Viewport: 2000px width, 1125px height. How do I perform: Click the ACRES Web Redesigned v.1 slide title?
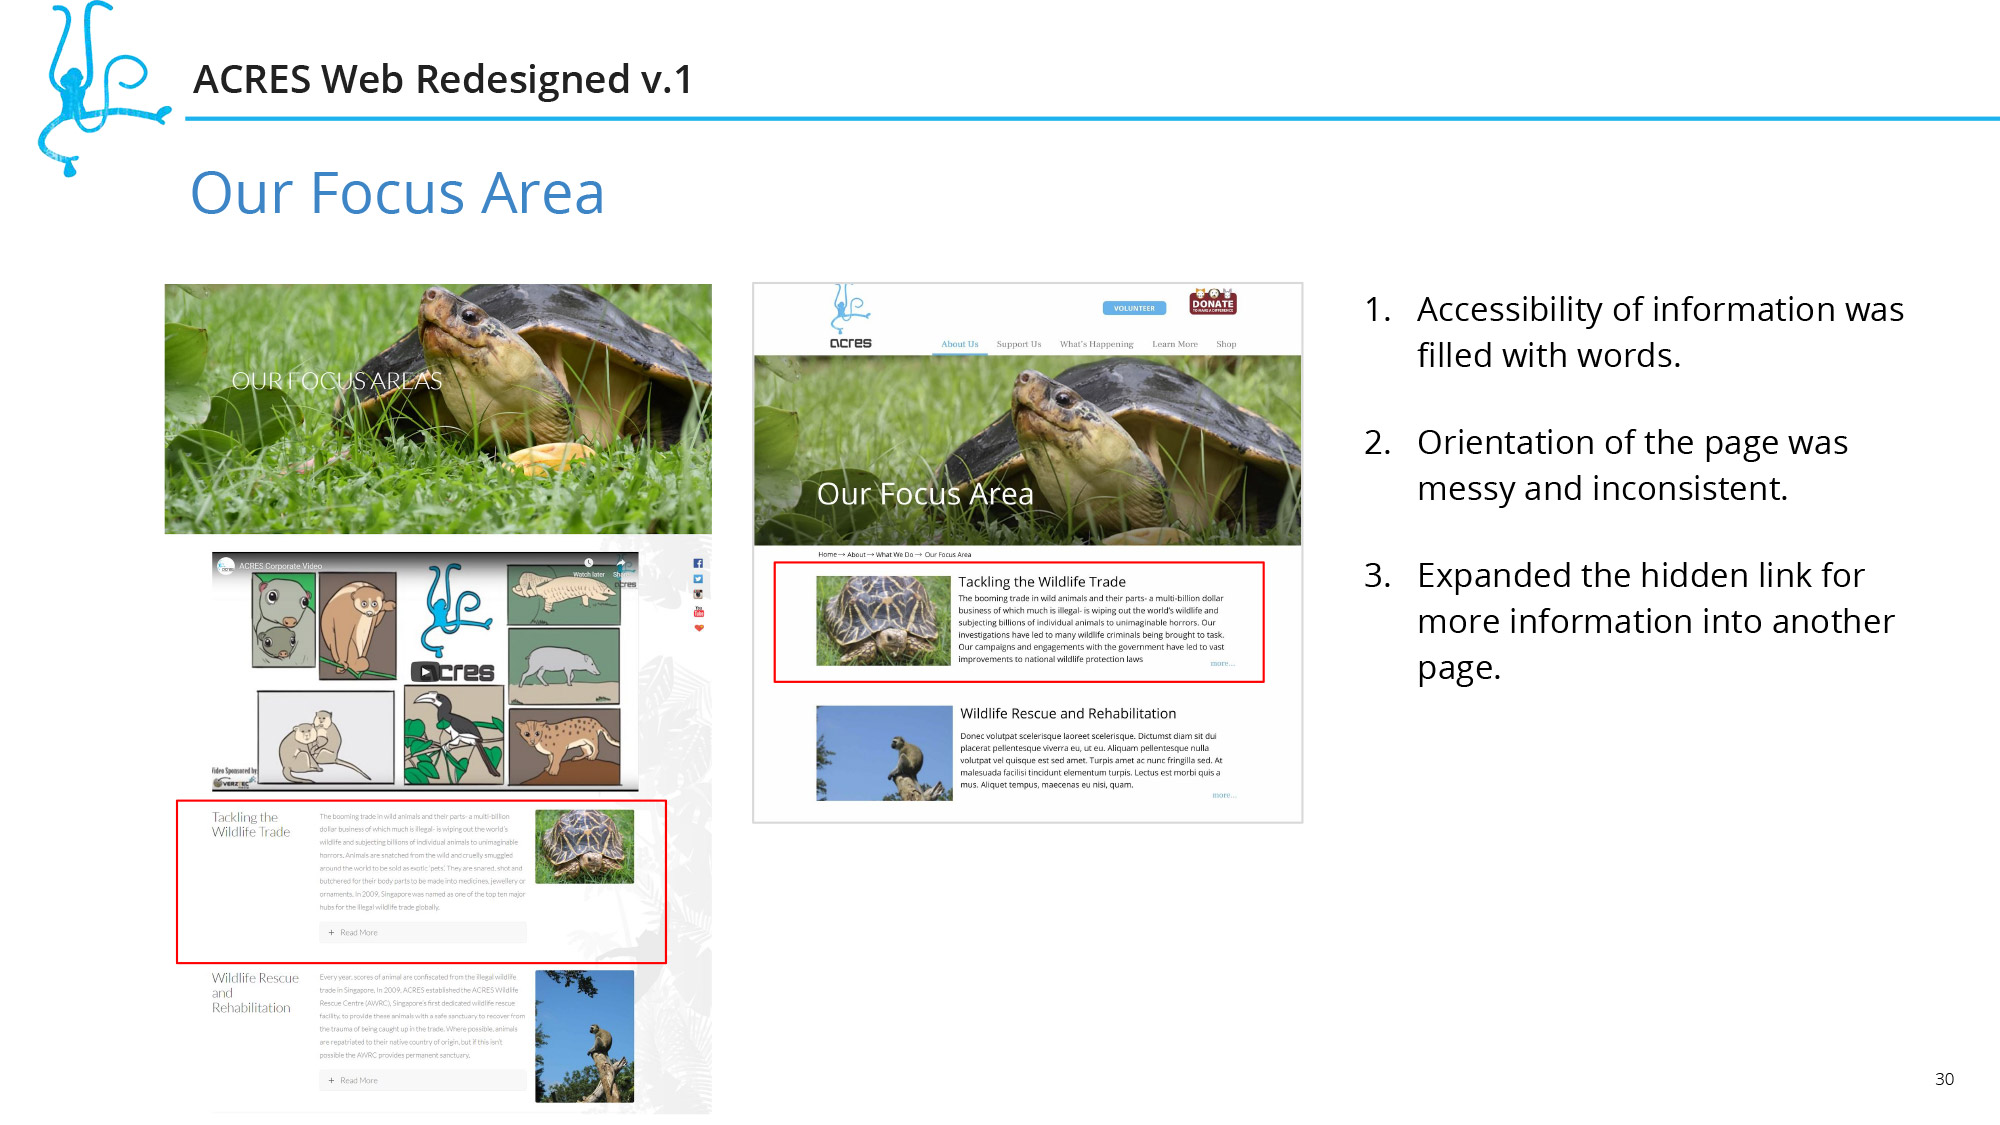[443, 79]
